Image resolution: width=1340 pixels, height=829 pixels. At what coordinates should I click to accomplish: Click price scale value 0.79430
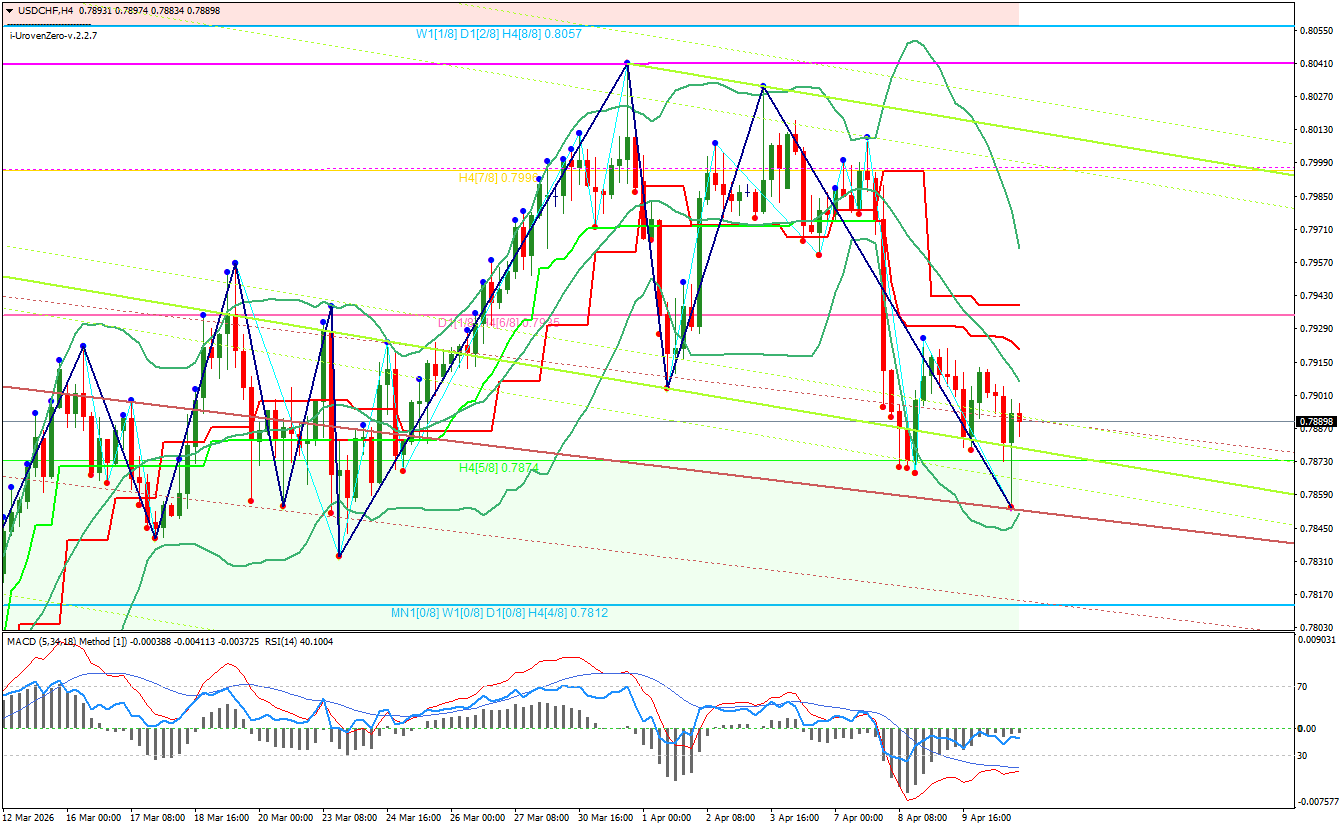click(x=1316, y=296)
